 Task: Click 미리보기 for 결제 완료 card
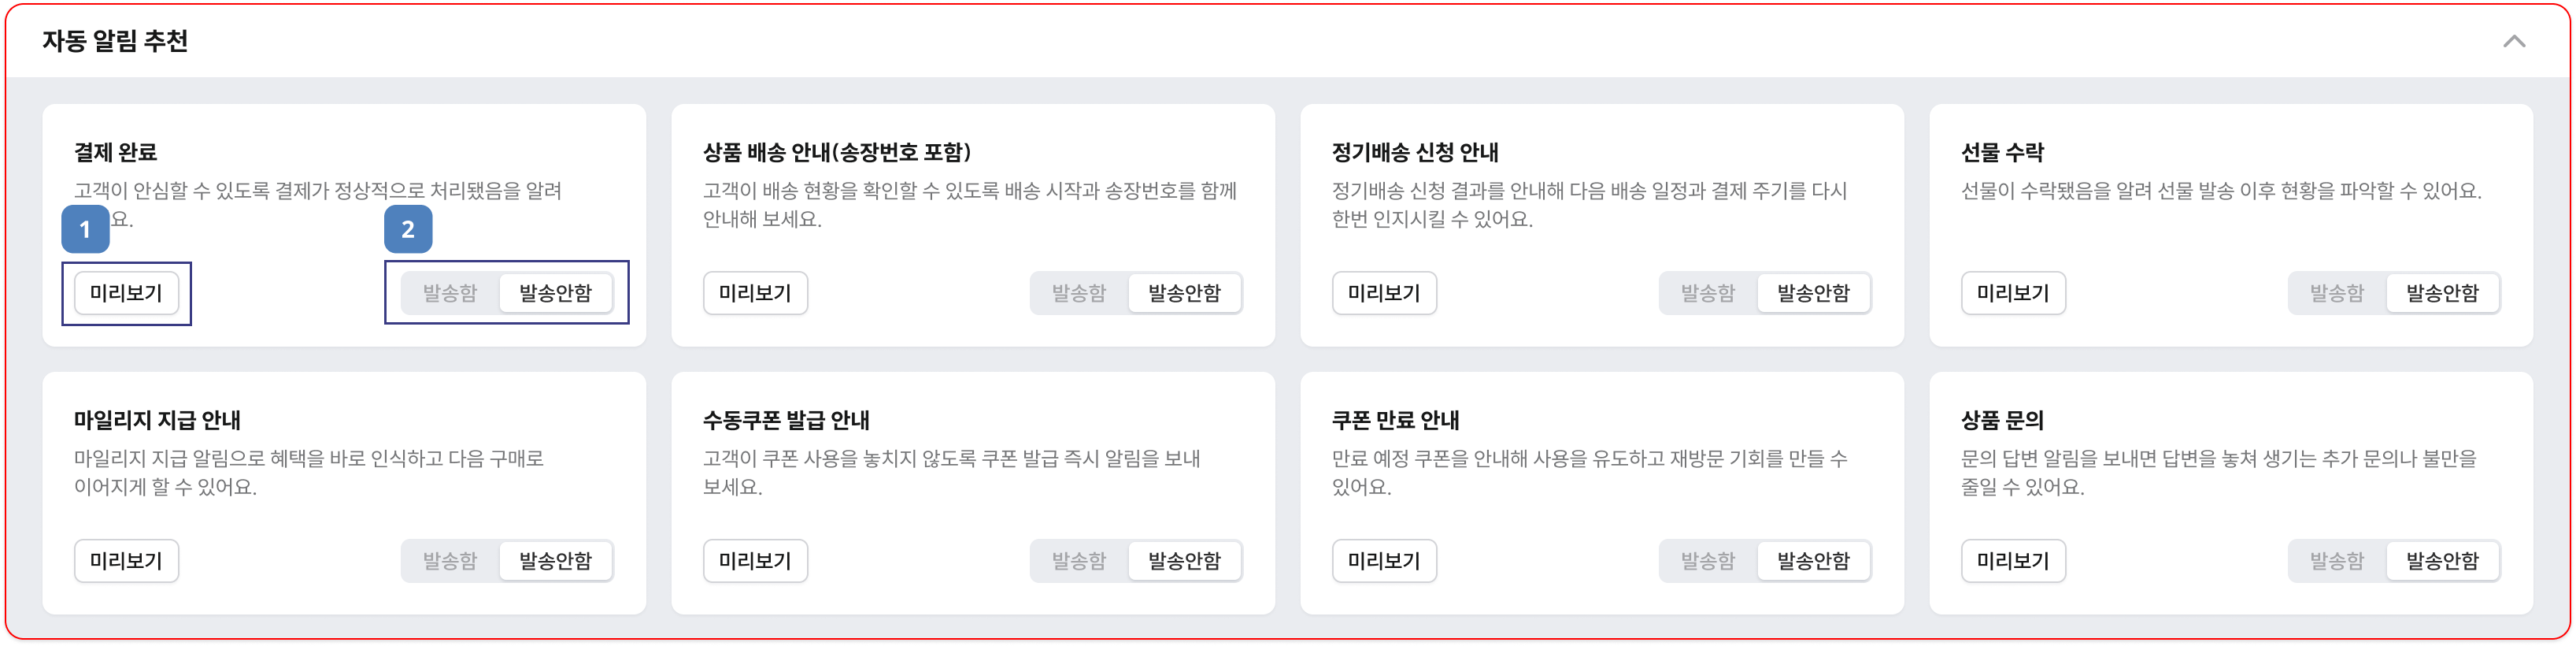(126, 293)
